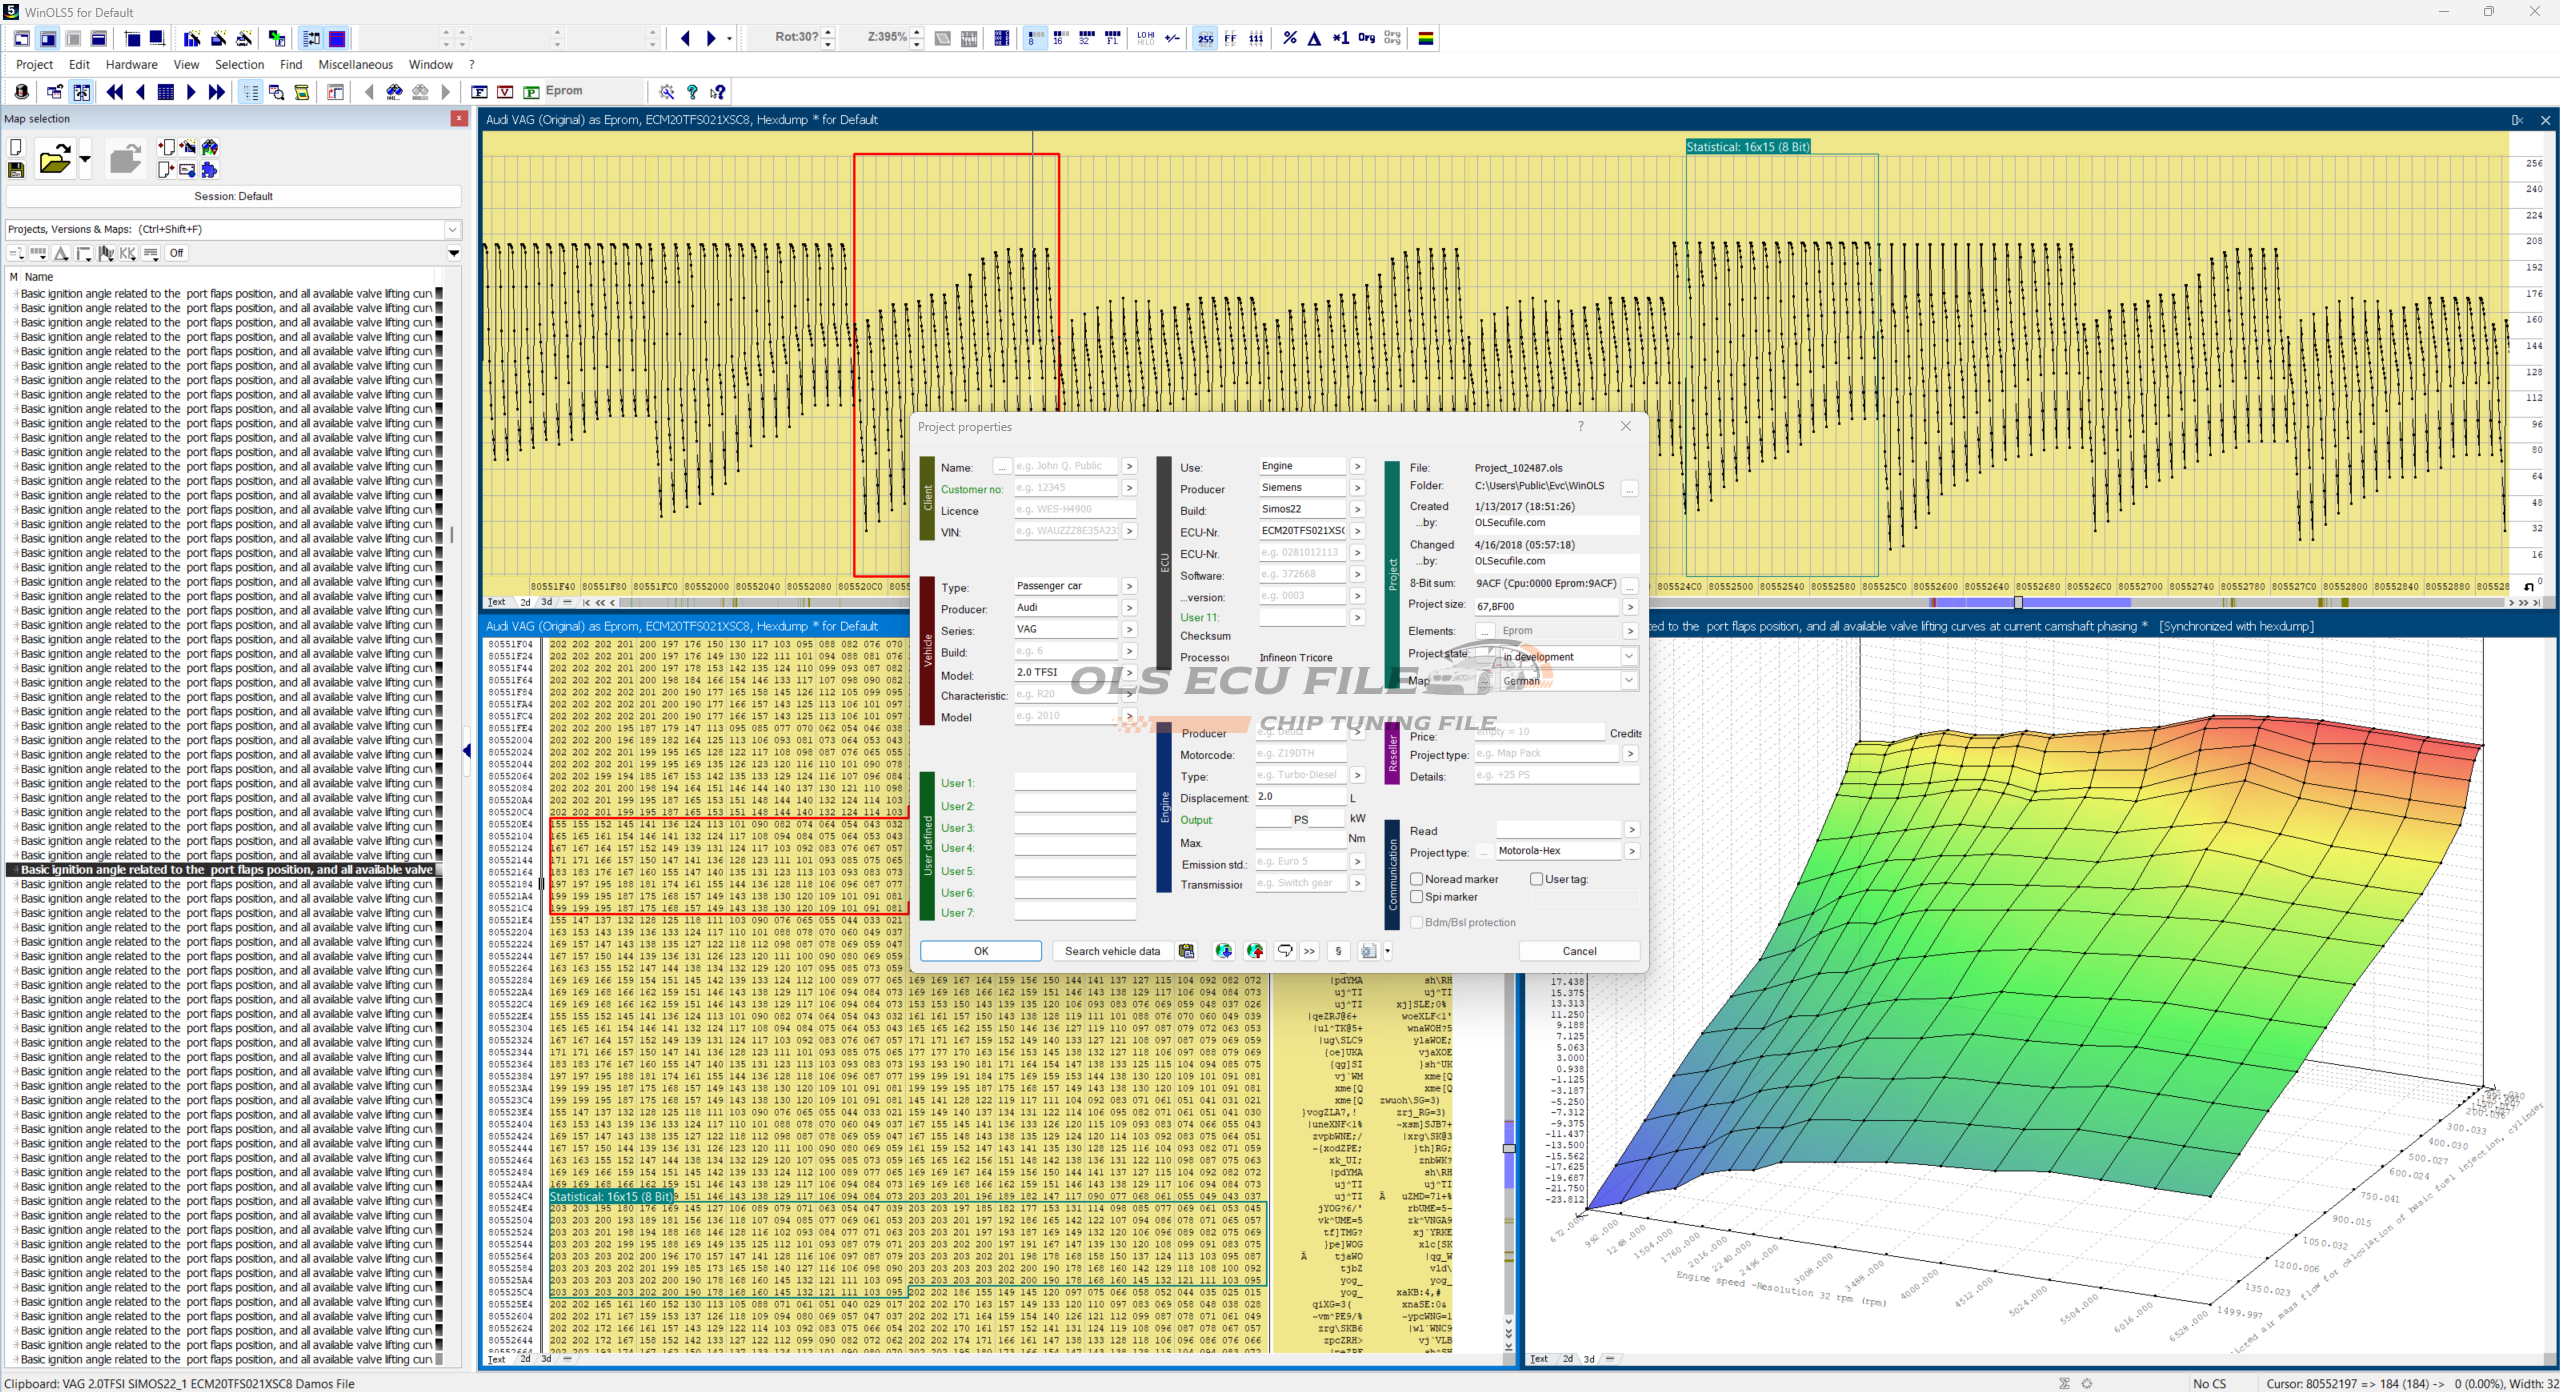Click the delta difference icon in toolbar
The height and width of the screenshot is (1392, 2560).
coord(1314,38)
